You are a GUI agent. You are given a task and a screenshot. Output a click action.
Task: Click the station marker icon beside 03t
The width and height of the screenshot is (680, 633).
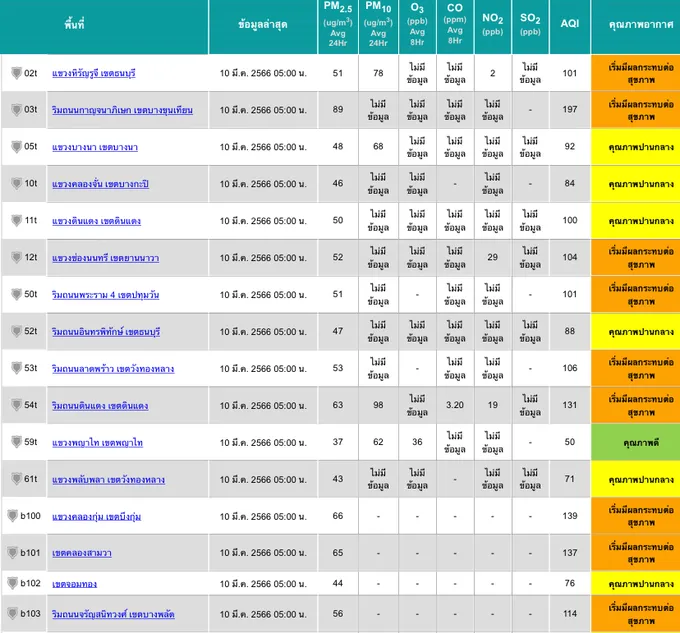16,110
